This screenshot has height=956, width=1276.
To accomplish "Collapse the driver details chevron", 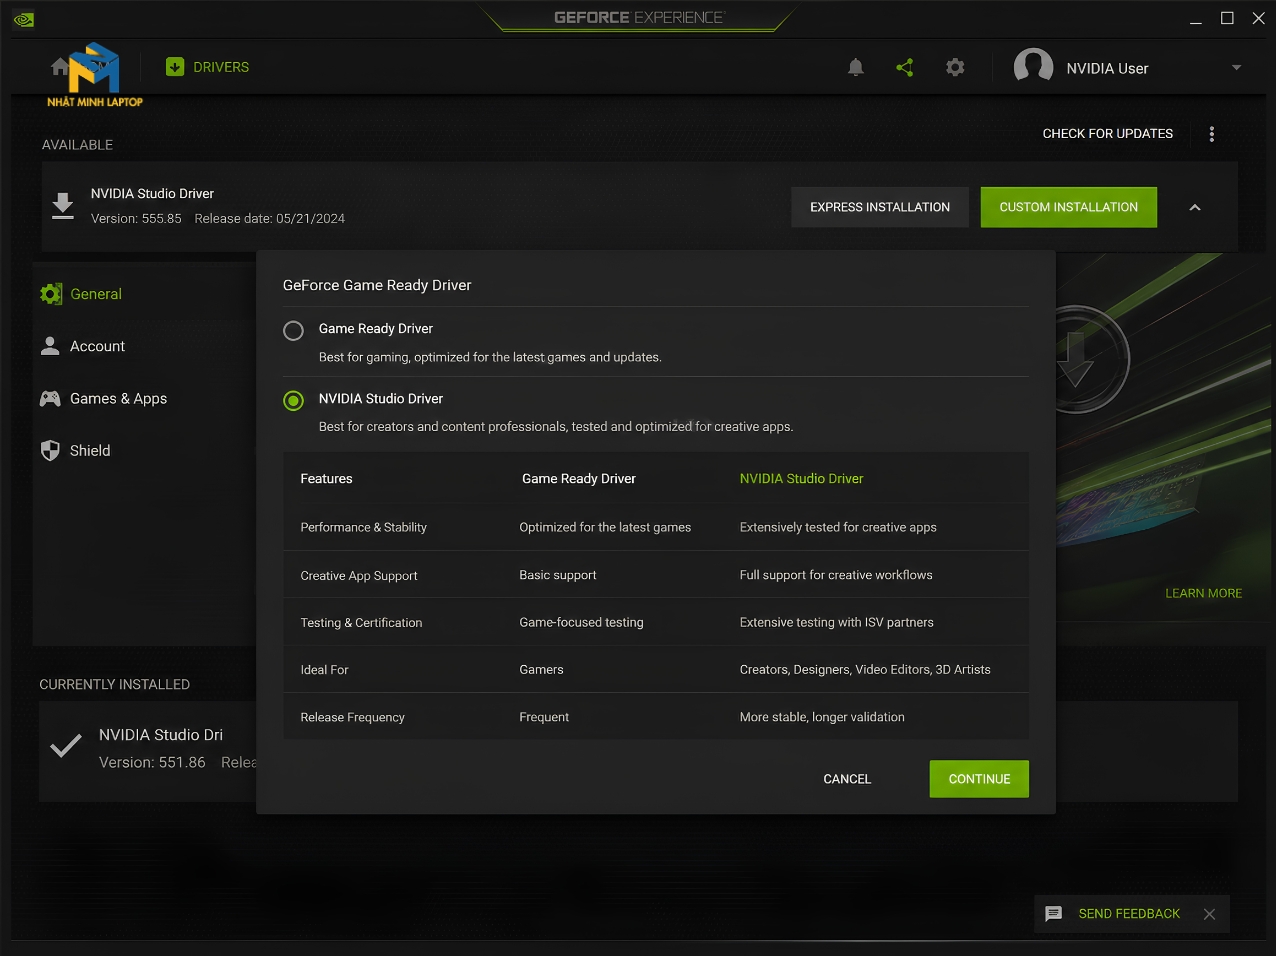I will coord(1194,207).
